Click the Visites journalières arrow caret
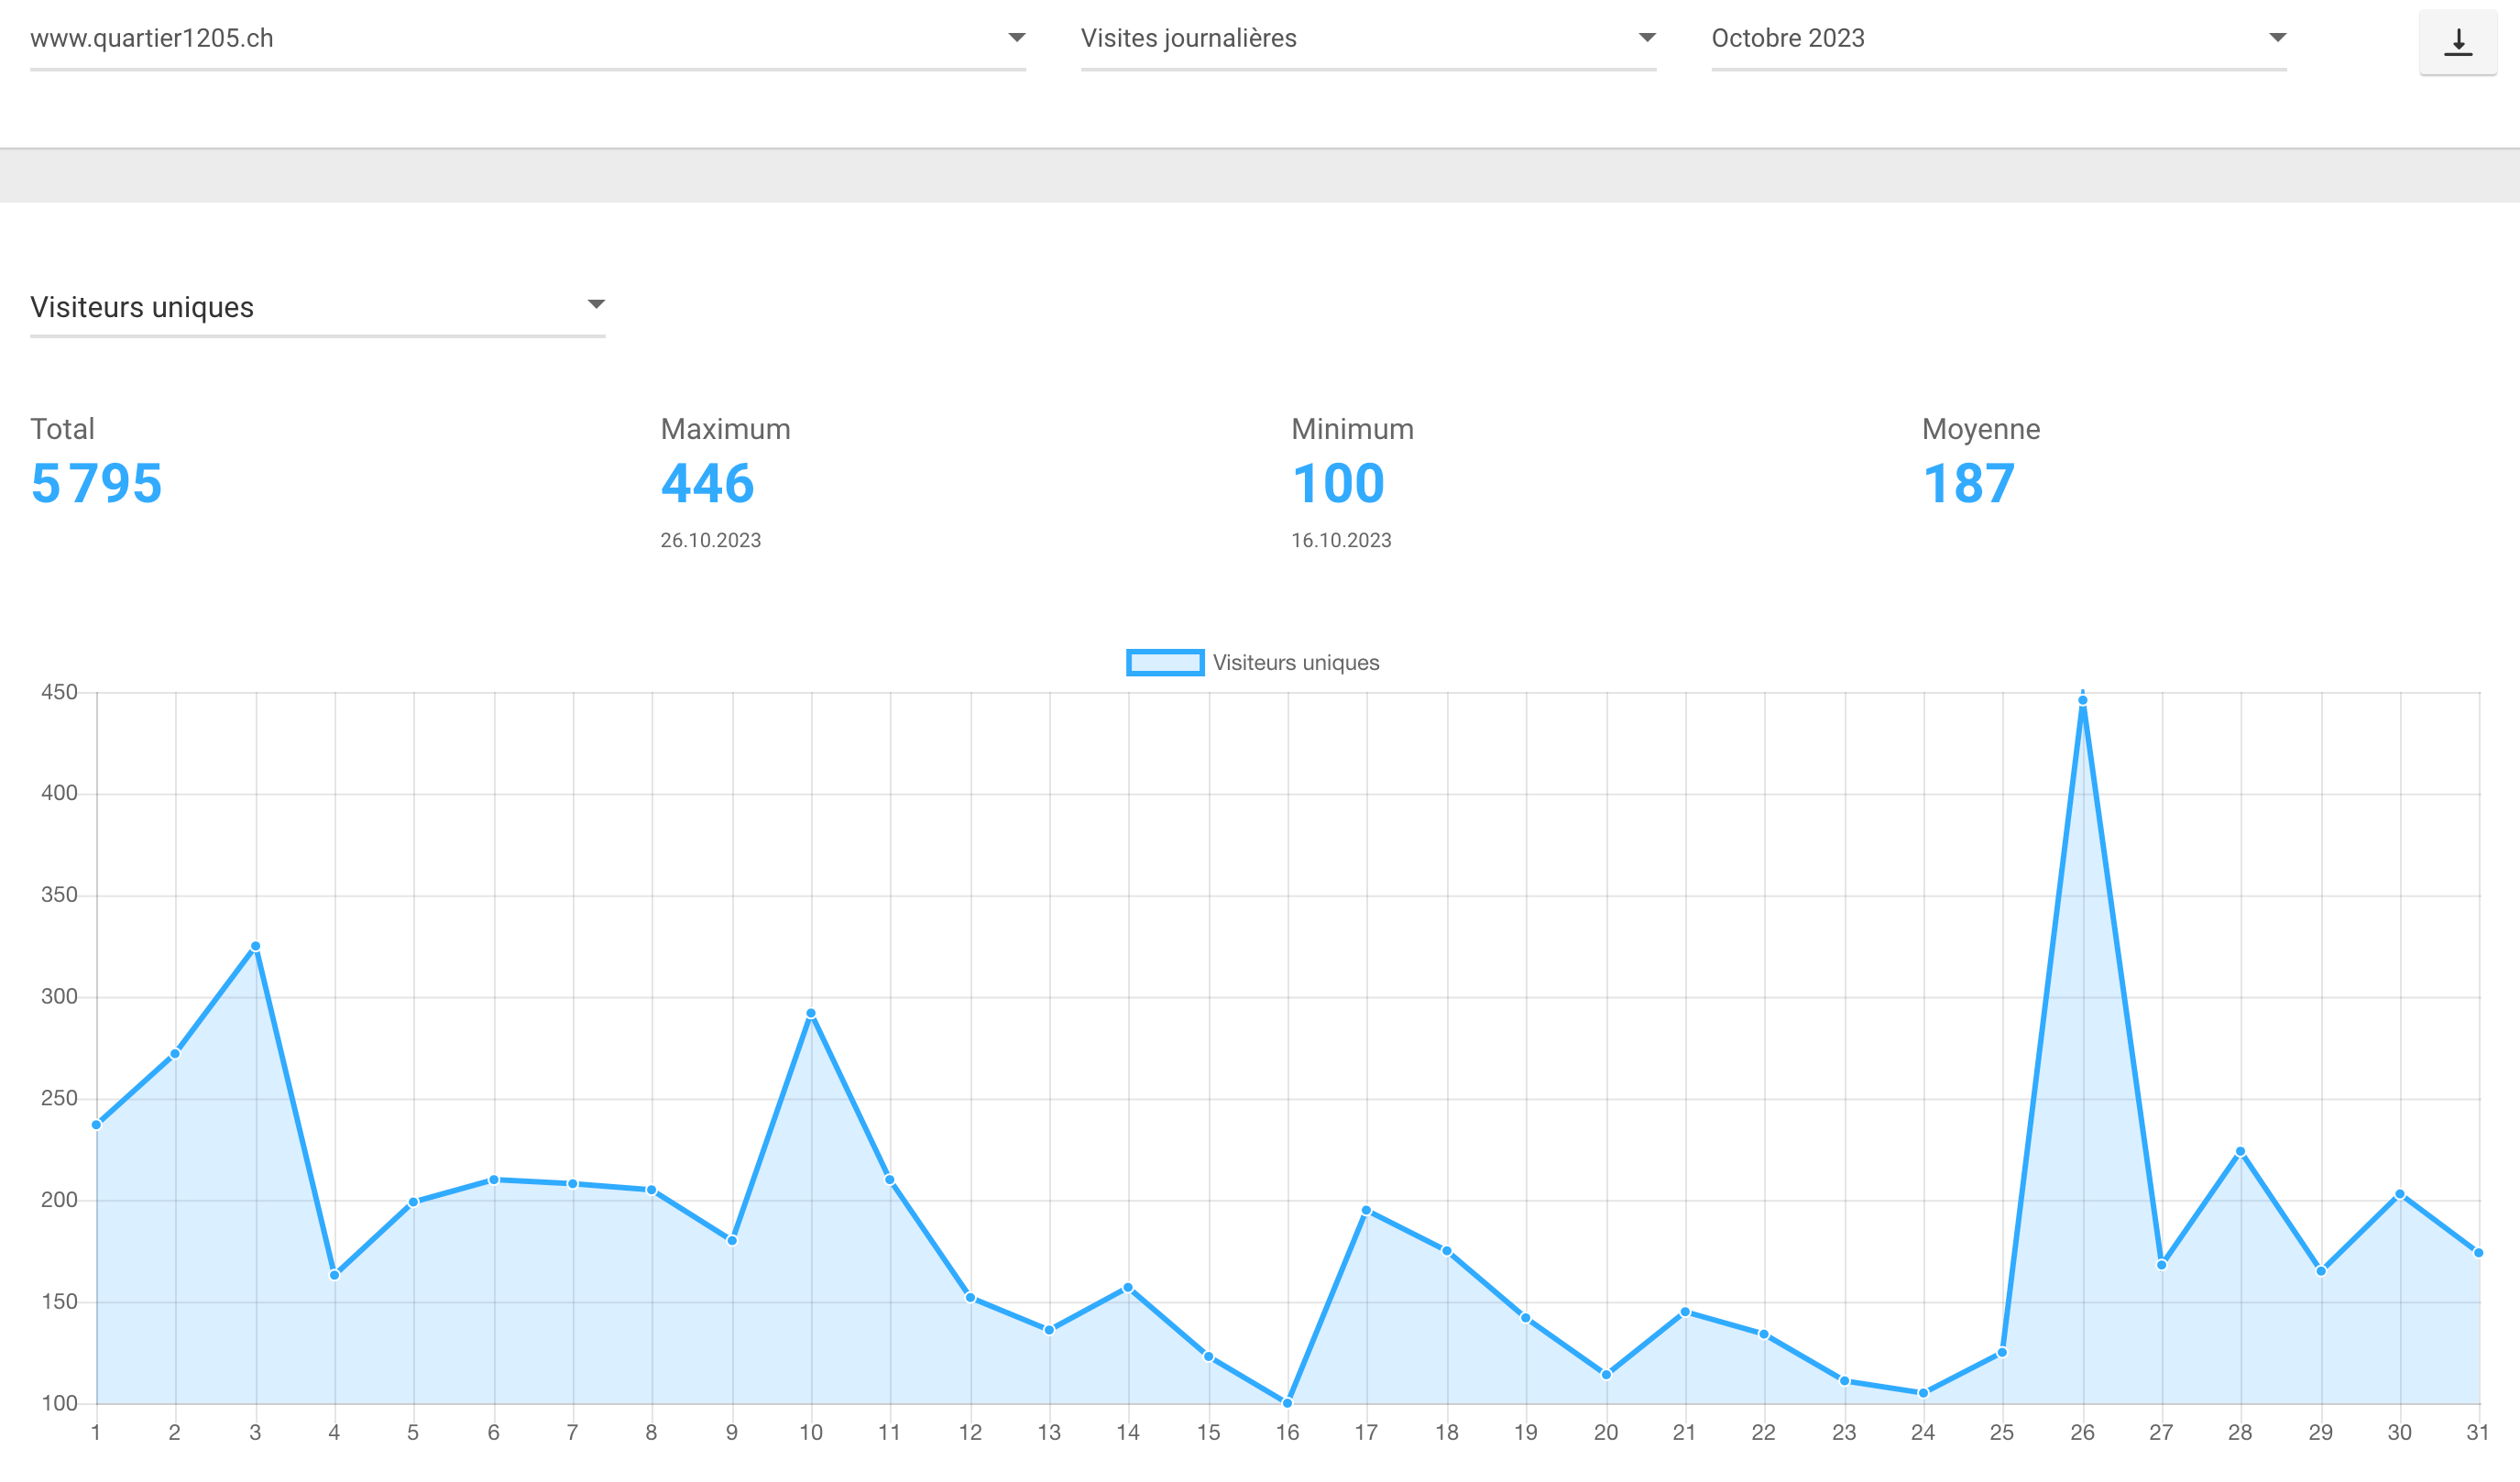The width and height of the screenshot is (2520, 1482). pyautogui.click(x=1647, y=37)
